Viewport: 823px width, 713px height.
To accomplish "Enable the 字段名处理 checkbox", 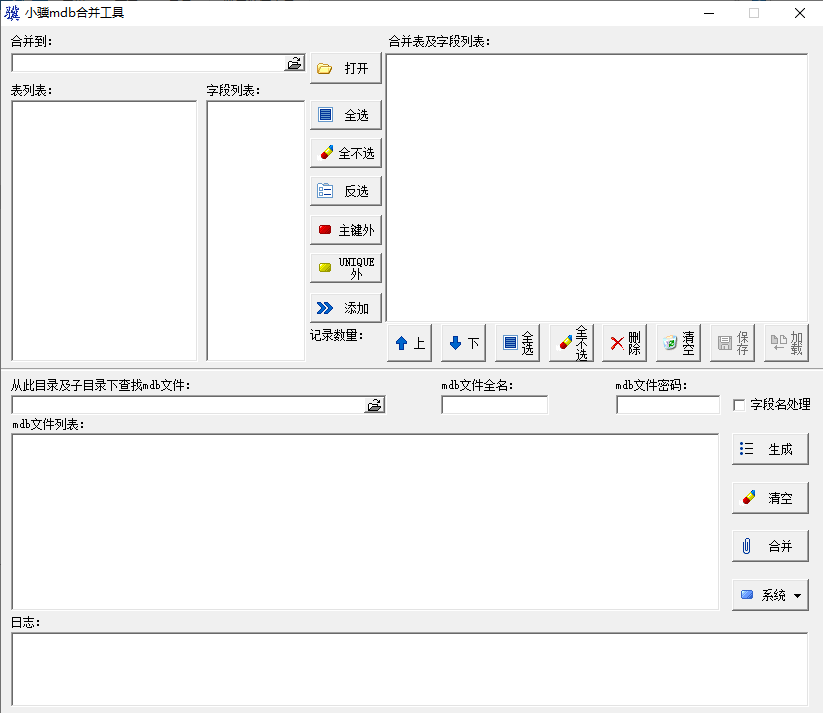I will tap(735, 404).
